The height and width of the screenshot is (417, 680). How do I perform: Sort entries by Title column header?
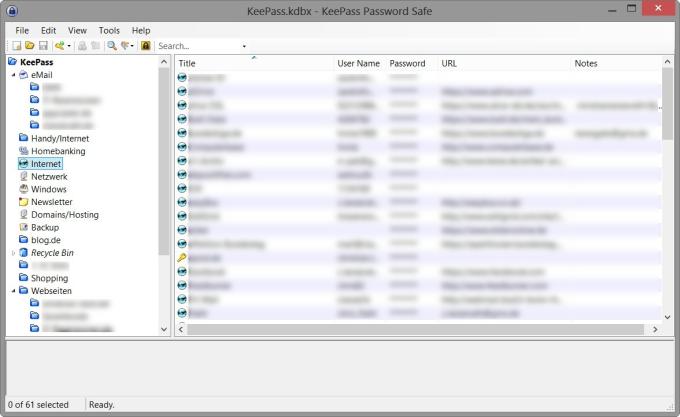point(255,63)
